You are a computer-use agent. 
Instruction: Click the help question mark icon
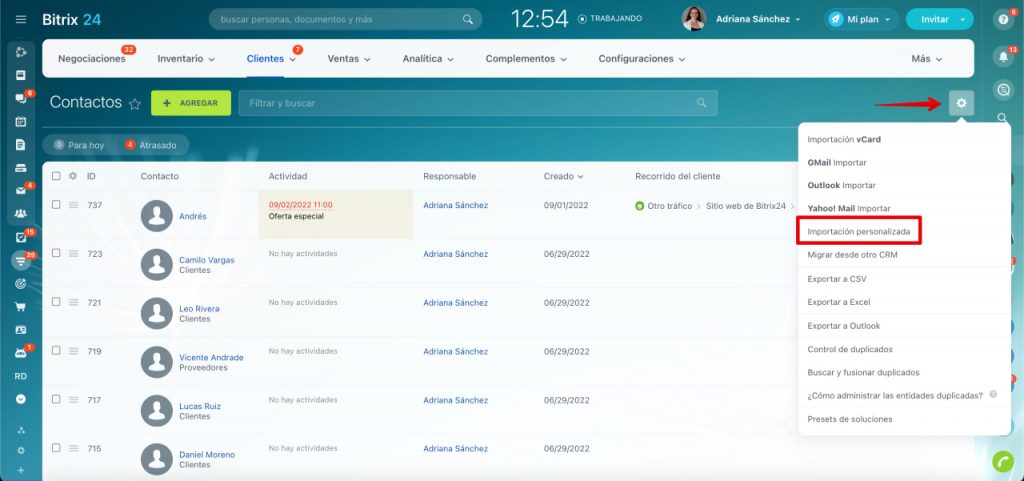click(x=1003, y=19)
